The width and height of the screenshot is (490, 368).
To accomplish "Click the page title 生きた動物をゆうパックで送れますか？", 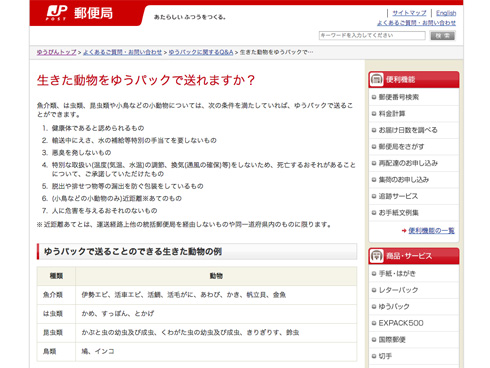I will [146, 80].
